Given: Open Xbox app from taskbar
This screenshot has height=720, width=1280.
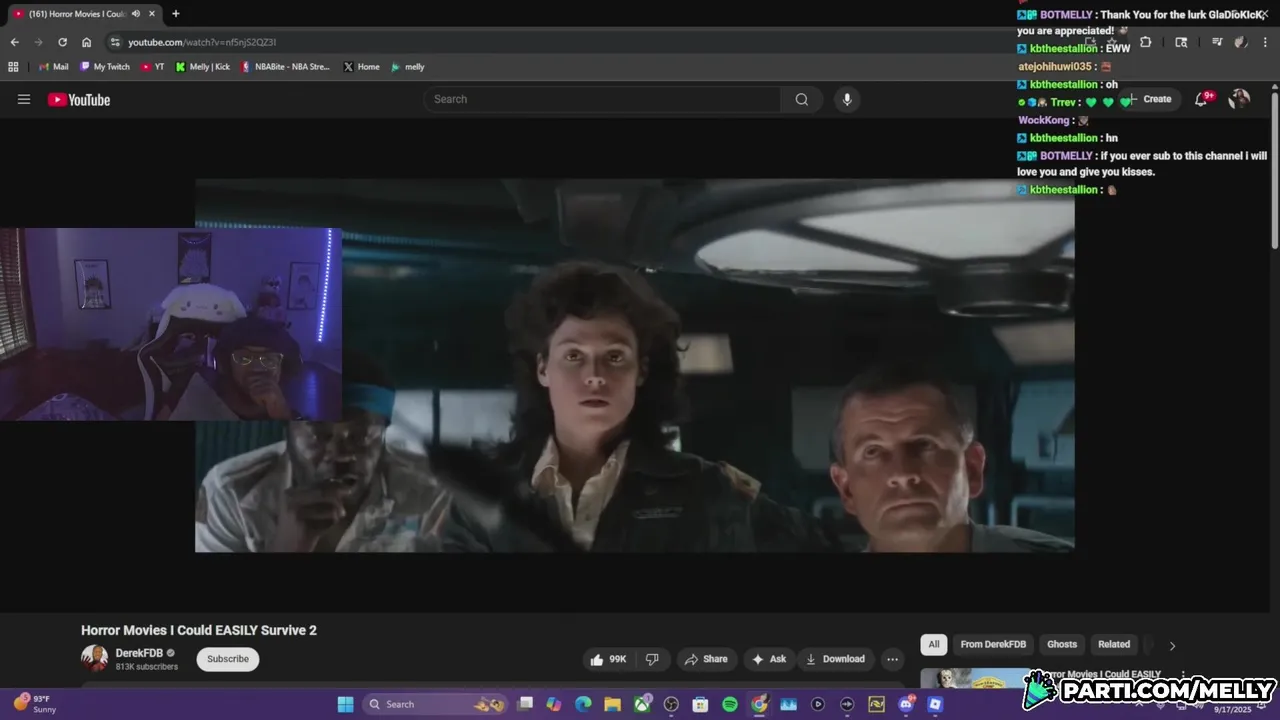Looking at the screenshot, I should [642, 704].
